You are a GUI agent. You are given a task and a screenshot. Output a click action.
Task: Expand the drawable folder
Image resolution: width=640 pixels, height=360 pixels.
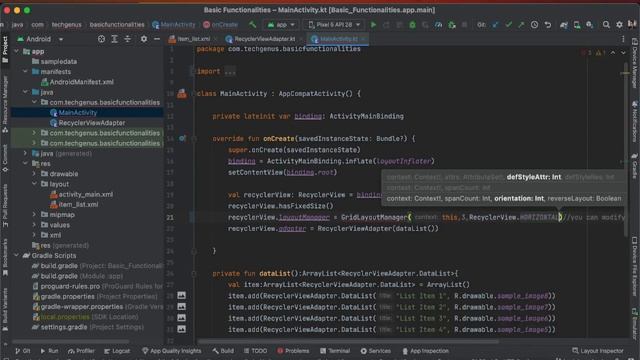[x=34, y=174]
